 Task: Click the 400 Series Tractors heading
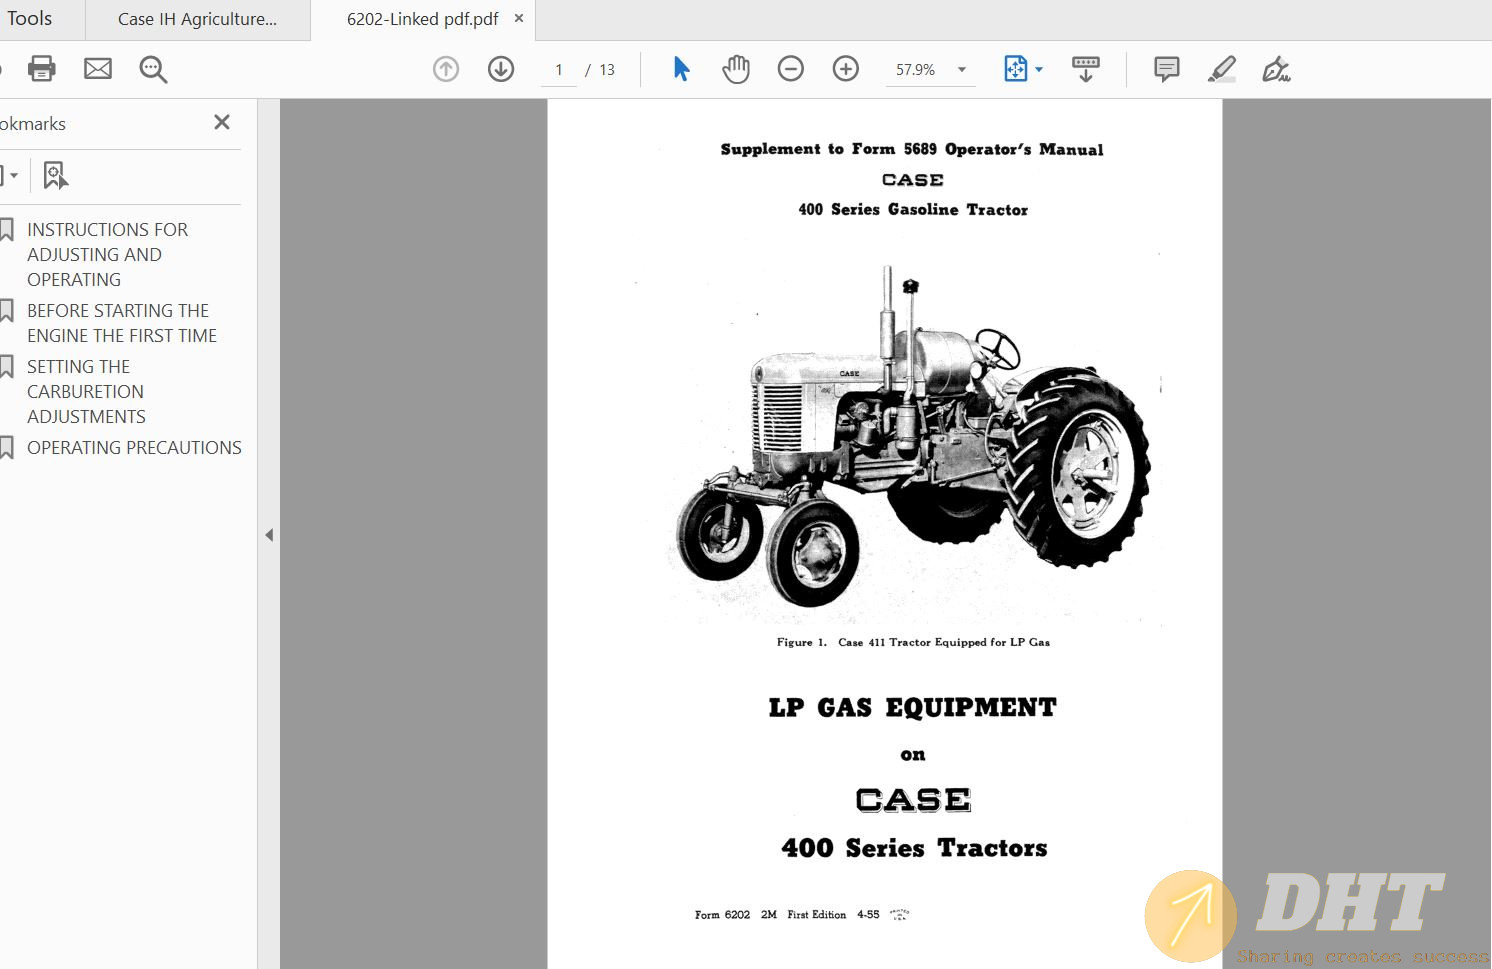(x=914, y=848)
